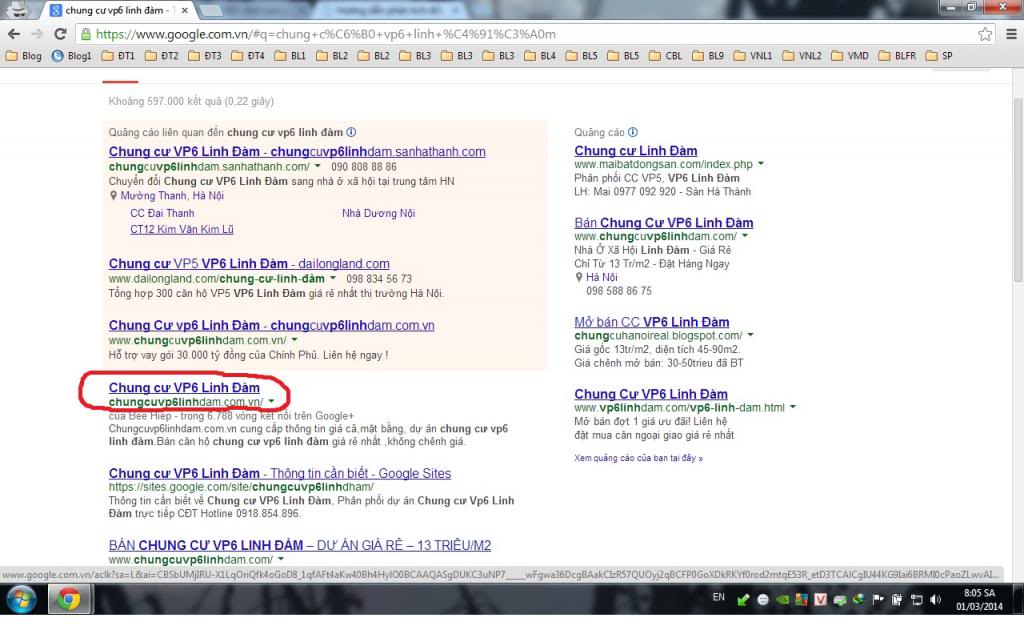The image size is (1024, 625).
Task: Open the BLFR bookmark folder
Action: click(x=897, y=56)
